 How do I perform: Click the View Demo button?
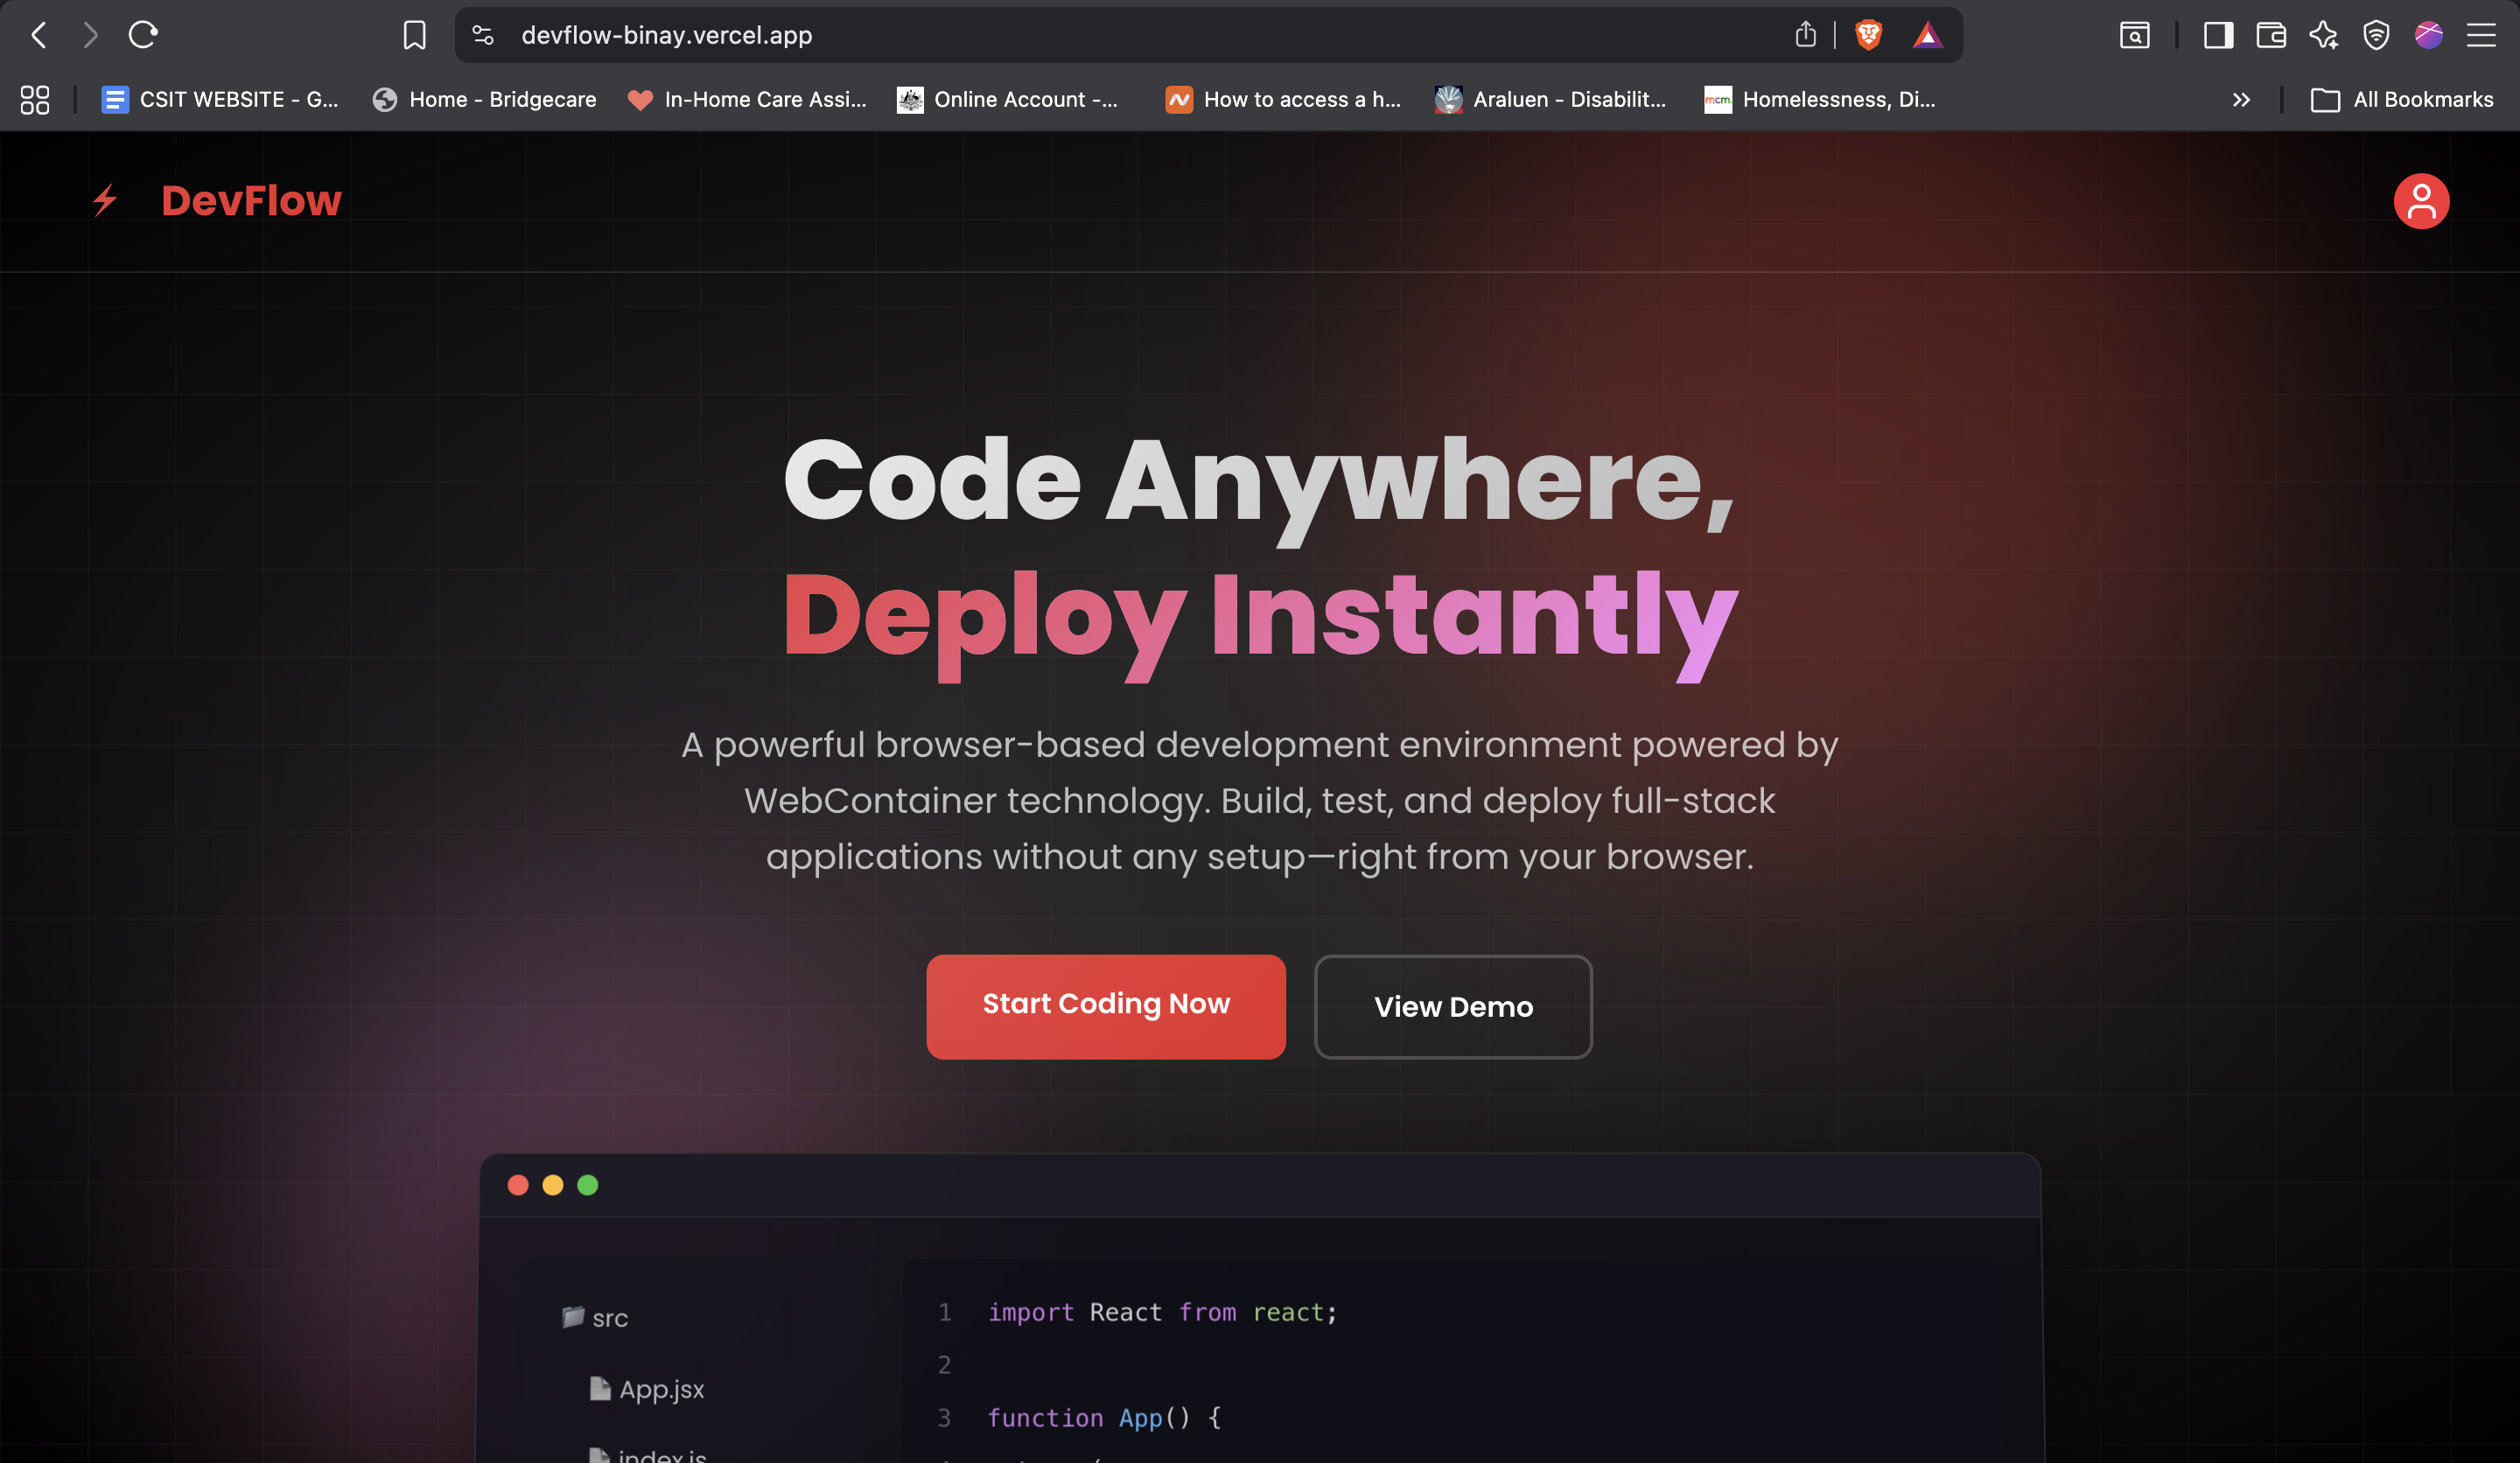[x=1452, y=1006]
